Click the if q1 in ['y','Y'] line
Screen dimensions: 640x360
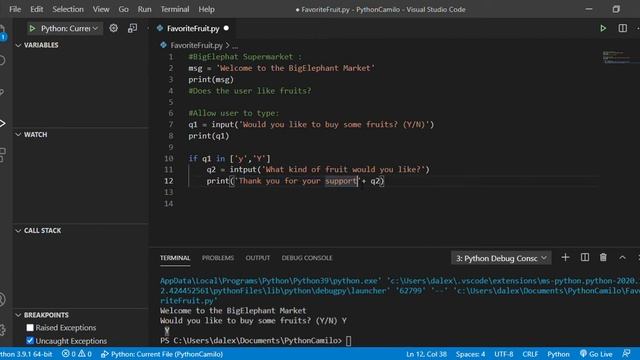click(x=229, y=158)
